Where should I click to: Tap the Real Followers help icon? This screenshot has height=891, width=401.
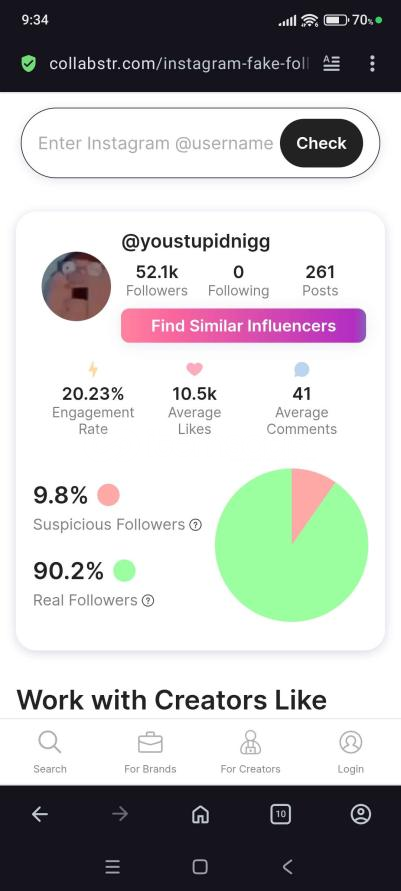(x=148, y=601)
